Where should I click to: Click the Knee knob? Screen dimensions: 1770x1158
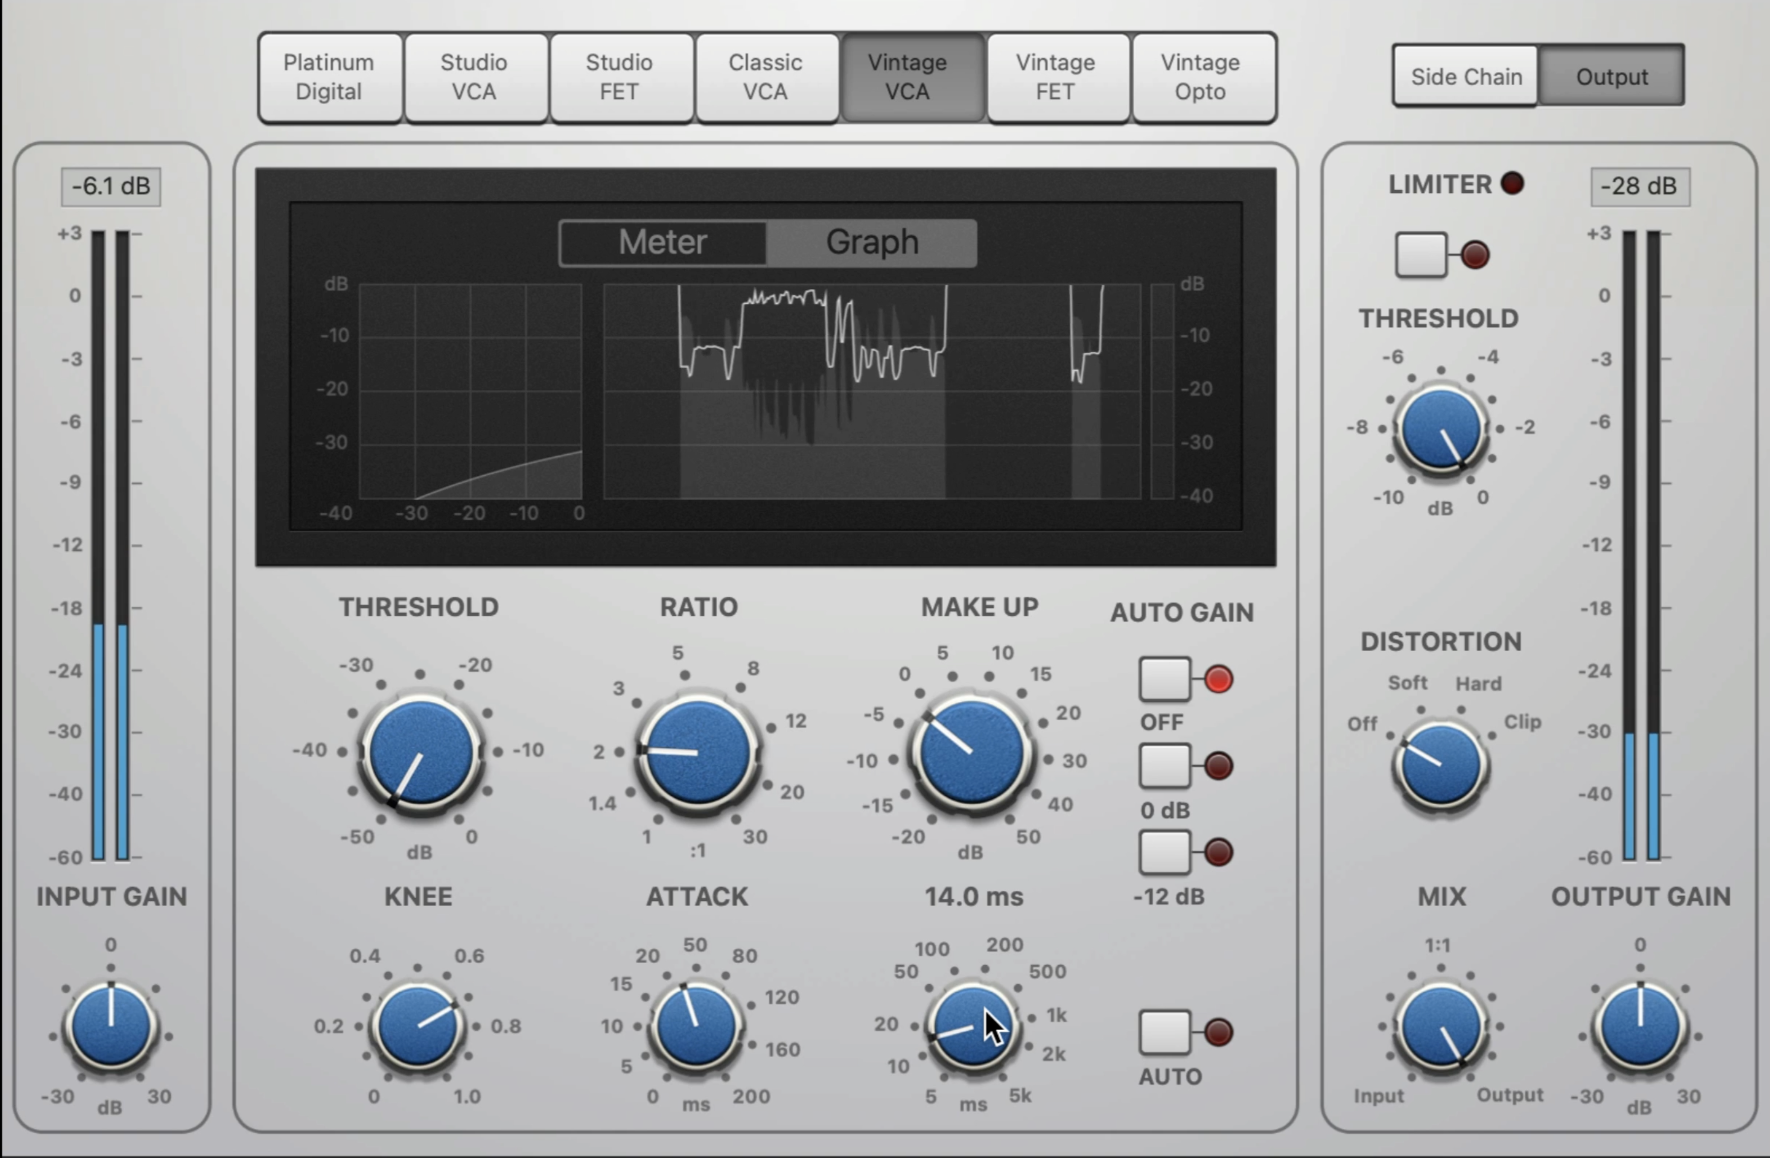(x=418, y=1025)
